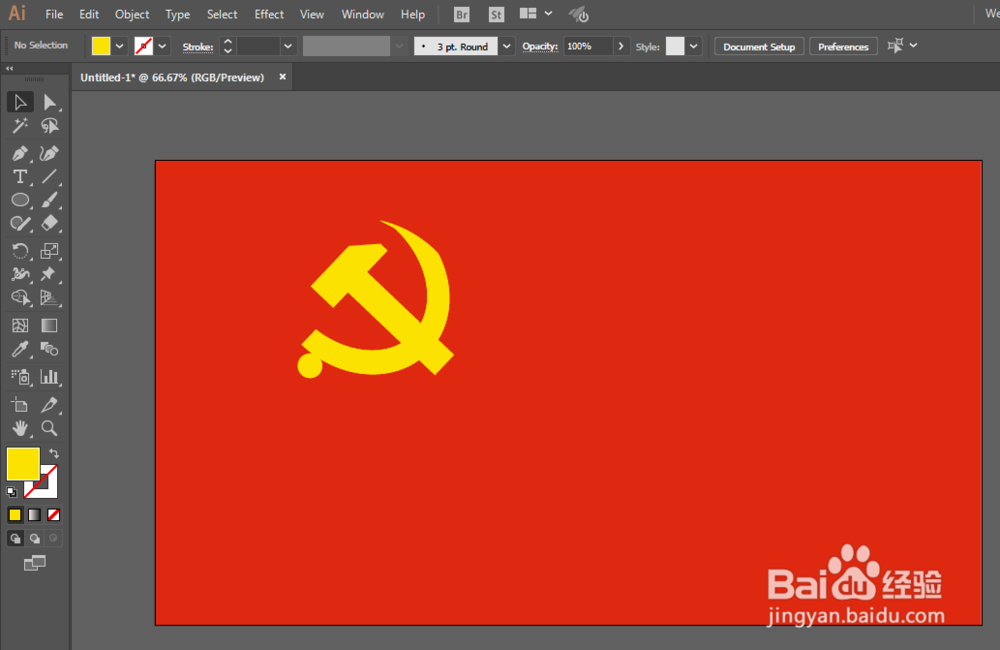This screenshot has height=650, width=1000.
Task: Open the Window menu
Action: coord(362,14)
